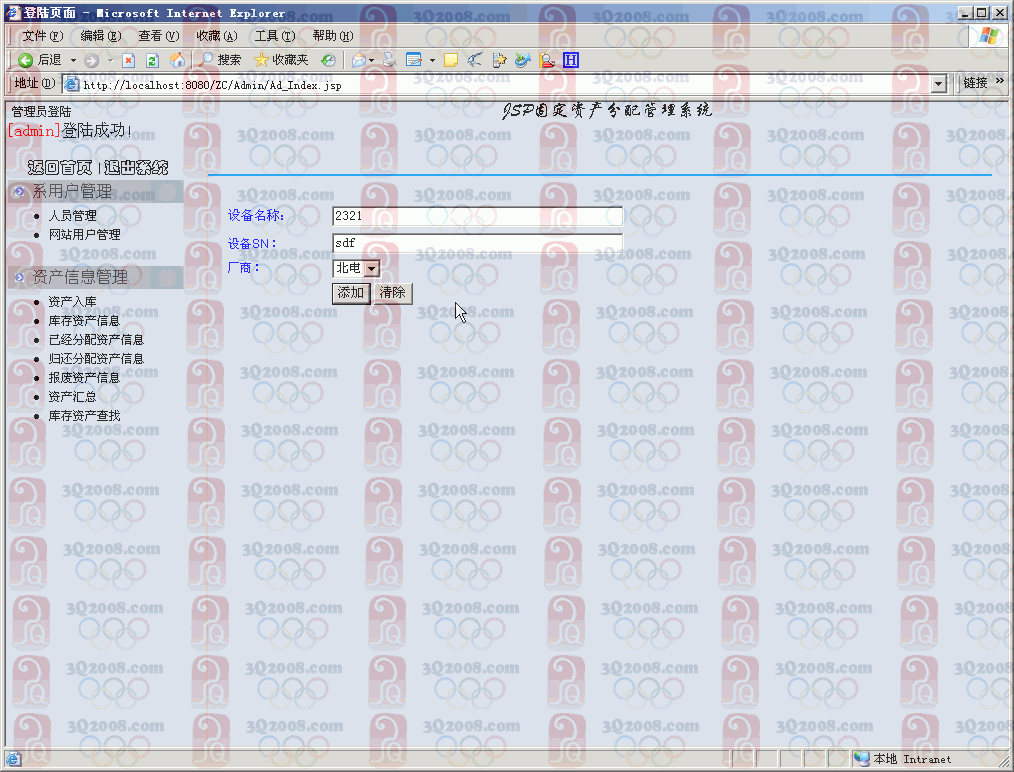The height and width of the screenshot is (772, 1014).
Task: Close the Internet Explorer window
Action: (x=999, y=13)
